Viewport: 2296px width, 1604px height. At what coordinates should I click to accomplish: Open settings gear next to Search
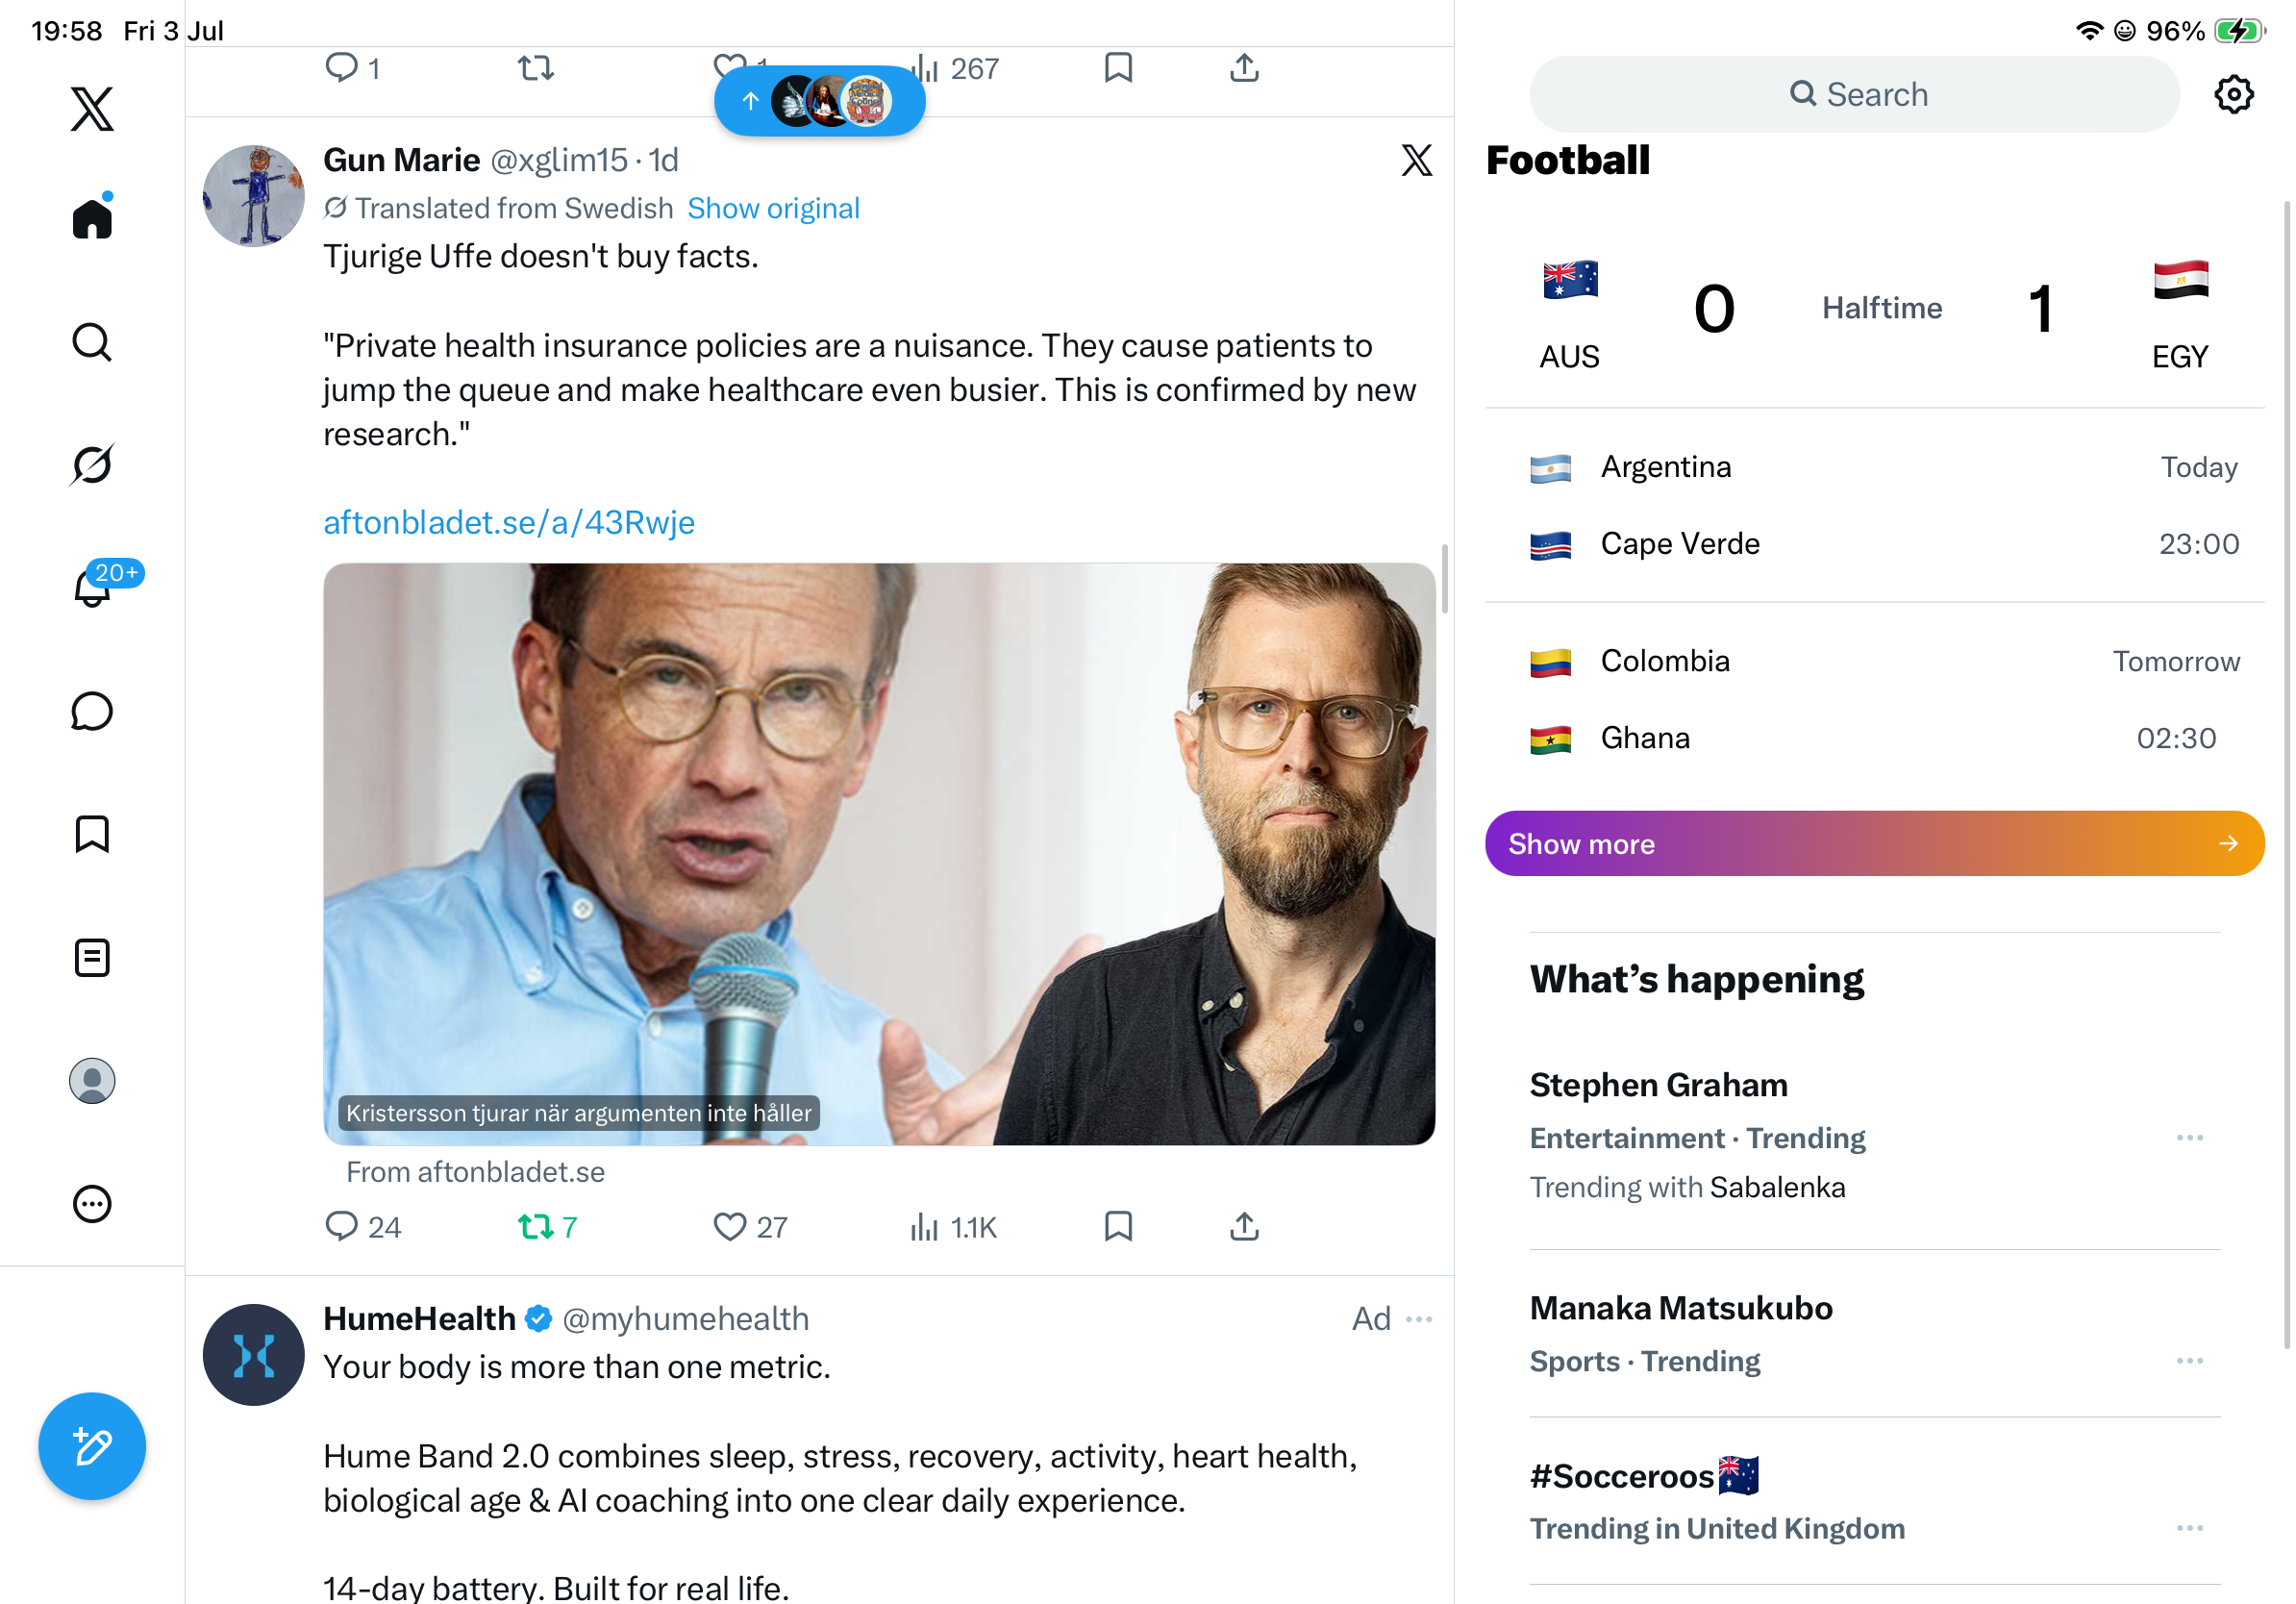[x=2233, y=95]
